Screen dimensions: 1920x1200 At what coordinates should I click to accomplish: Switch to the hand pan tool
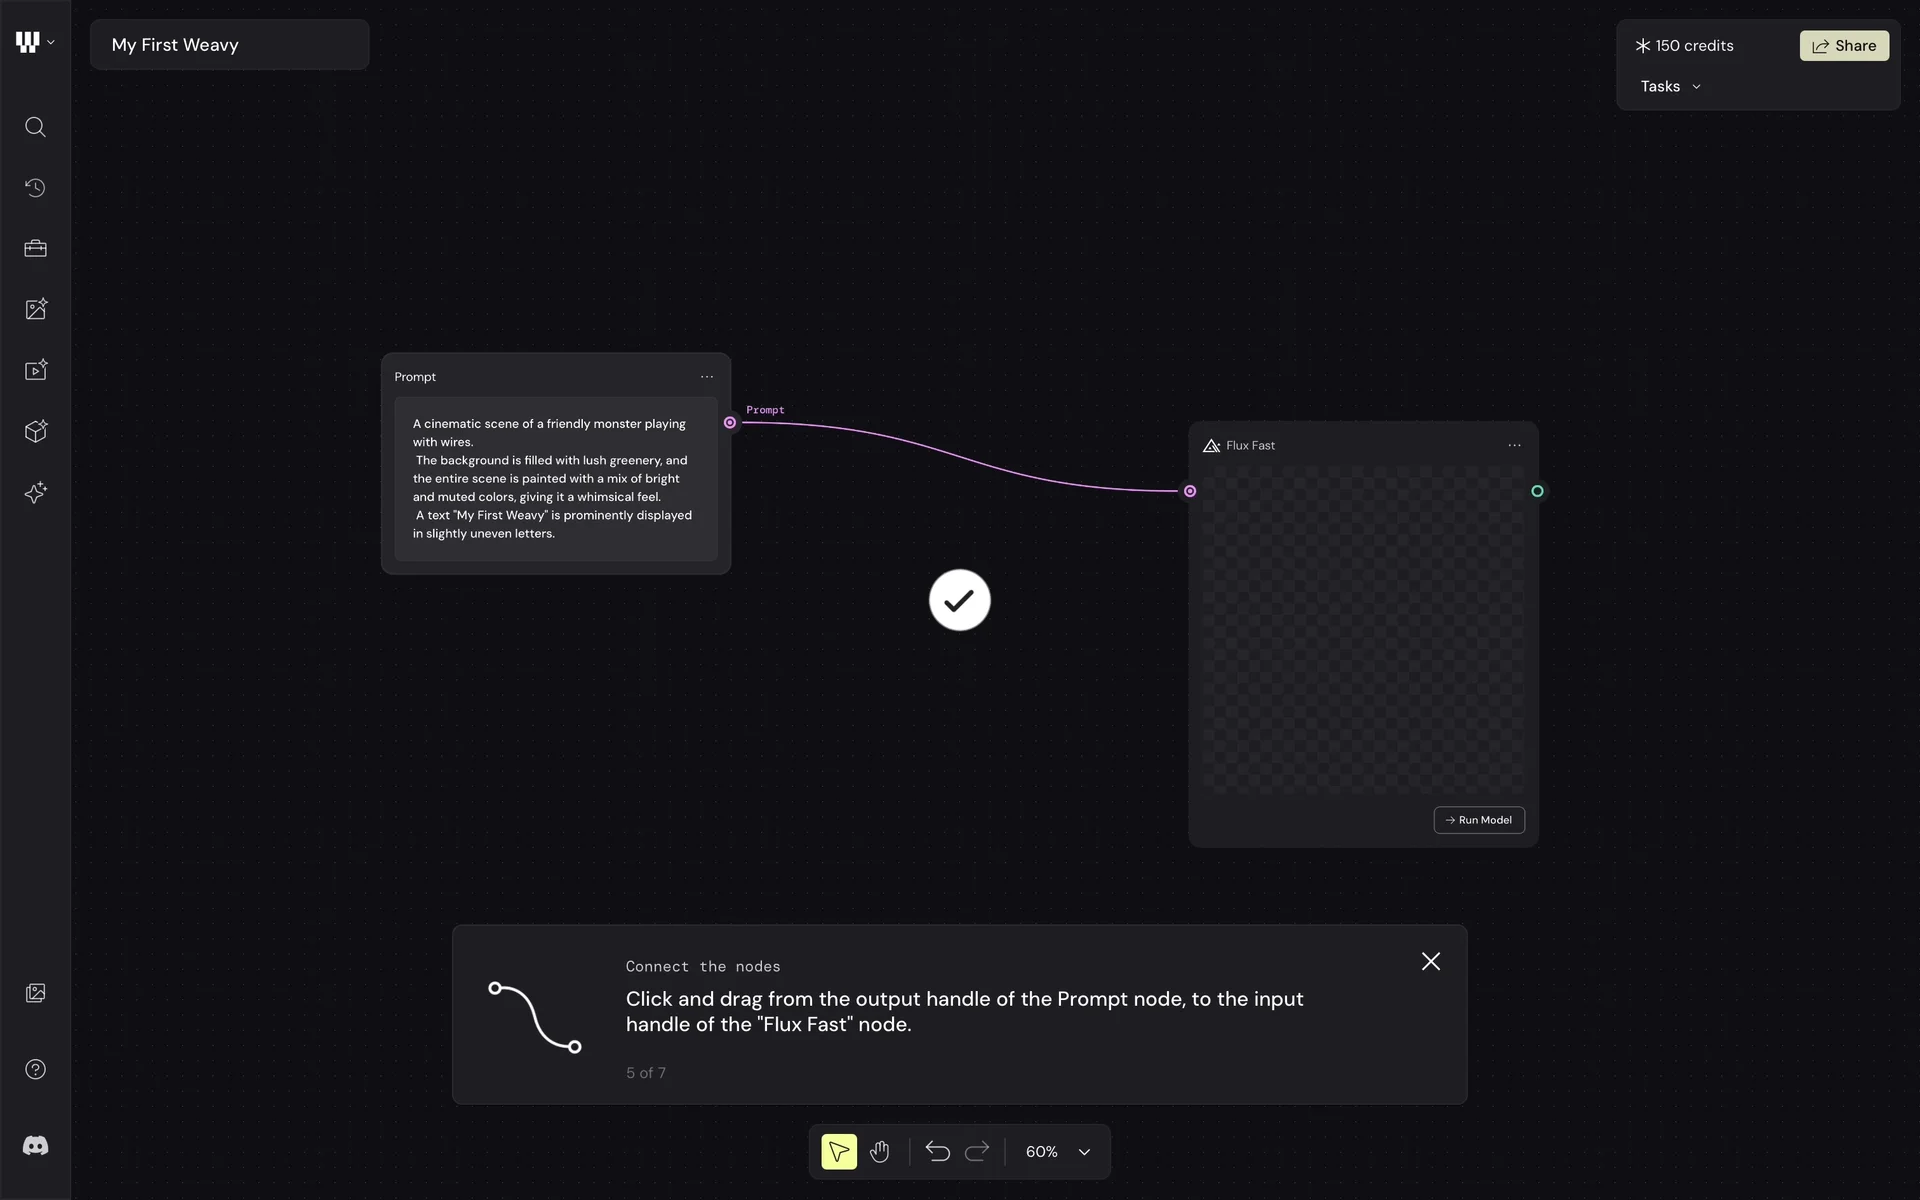(x=880, y=1152)
